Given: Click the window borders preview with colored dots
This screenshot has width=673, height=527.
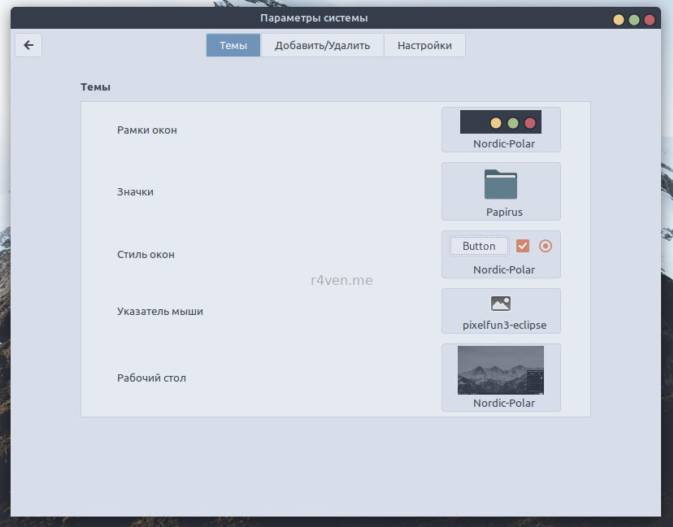Looking at the screenshot, I should [501, 122].
